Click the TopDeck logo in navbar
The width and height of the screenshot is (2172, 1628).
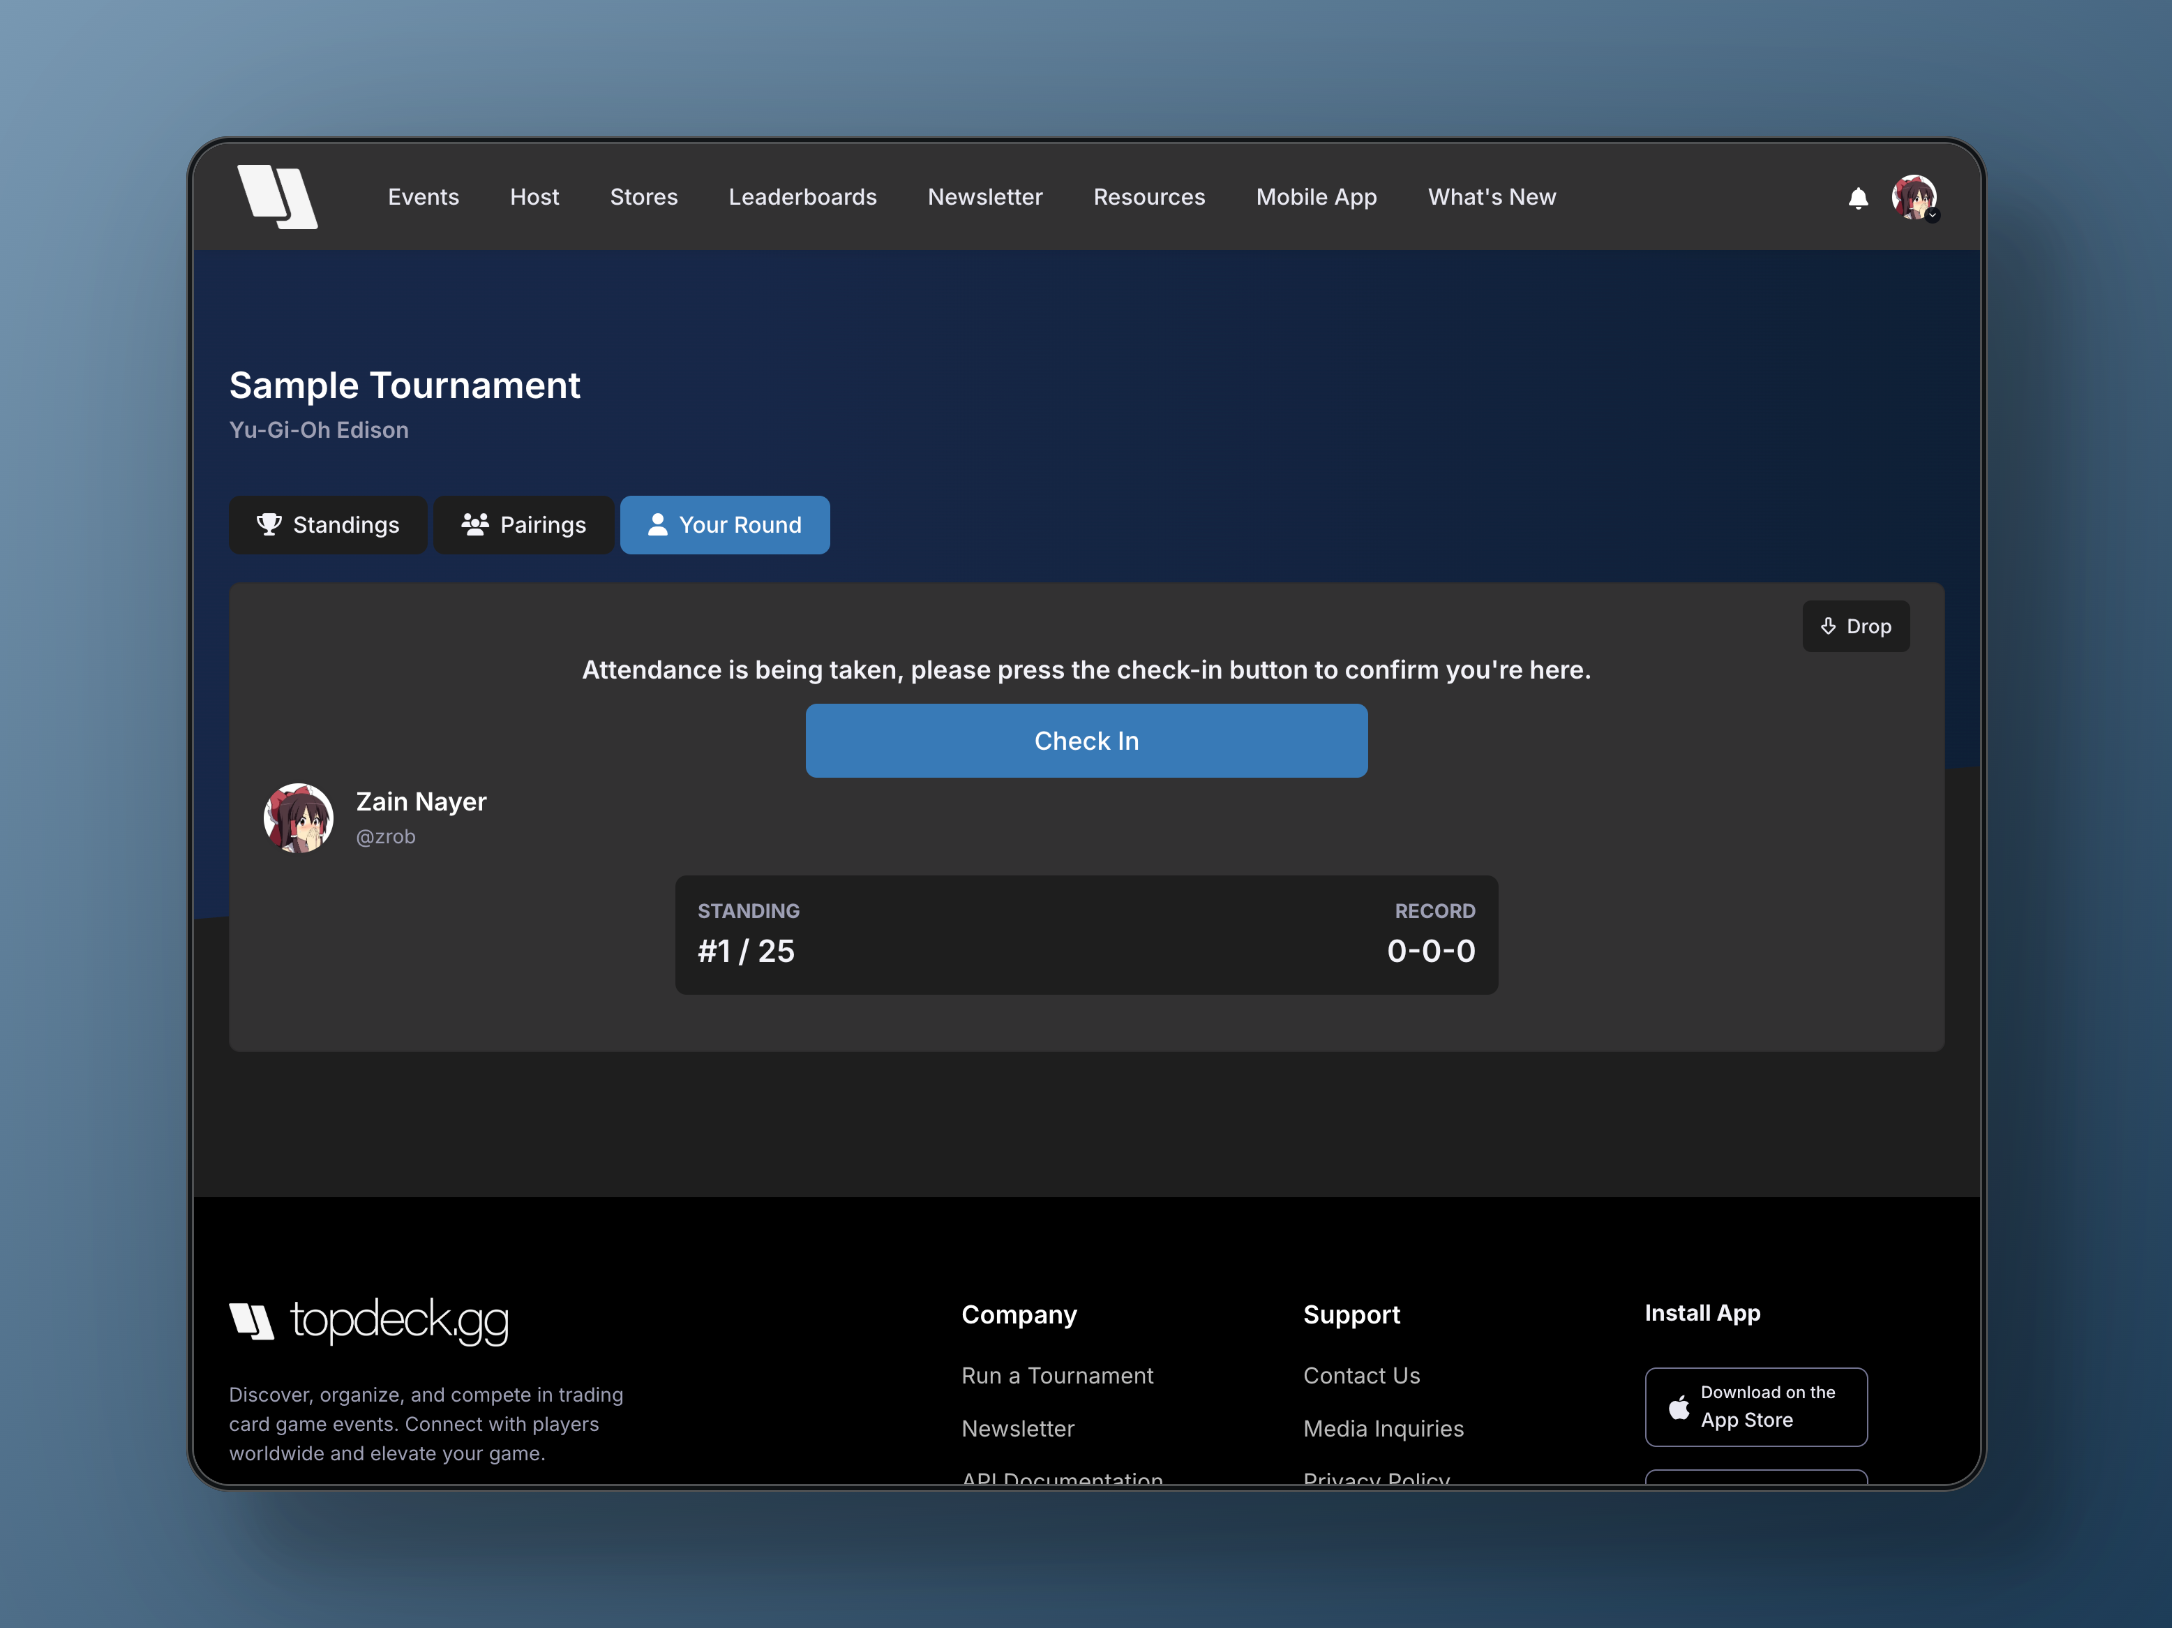(277, 197)
